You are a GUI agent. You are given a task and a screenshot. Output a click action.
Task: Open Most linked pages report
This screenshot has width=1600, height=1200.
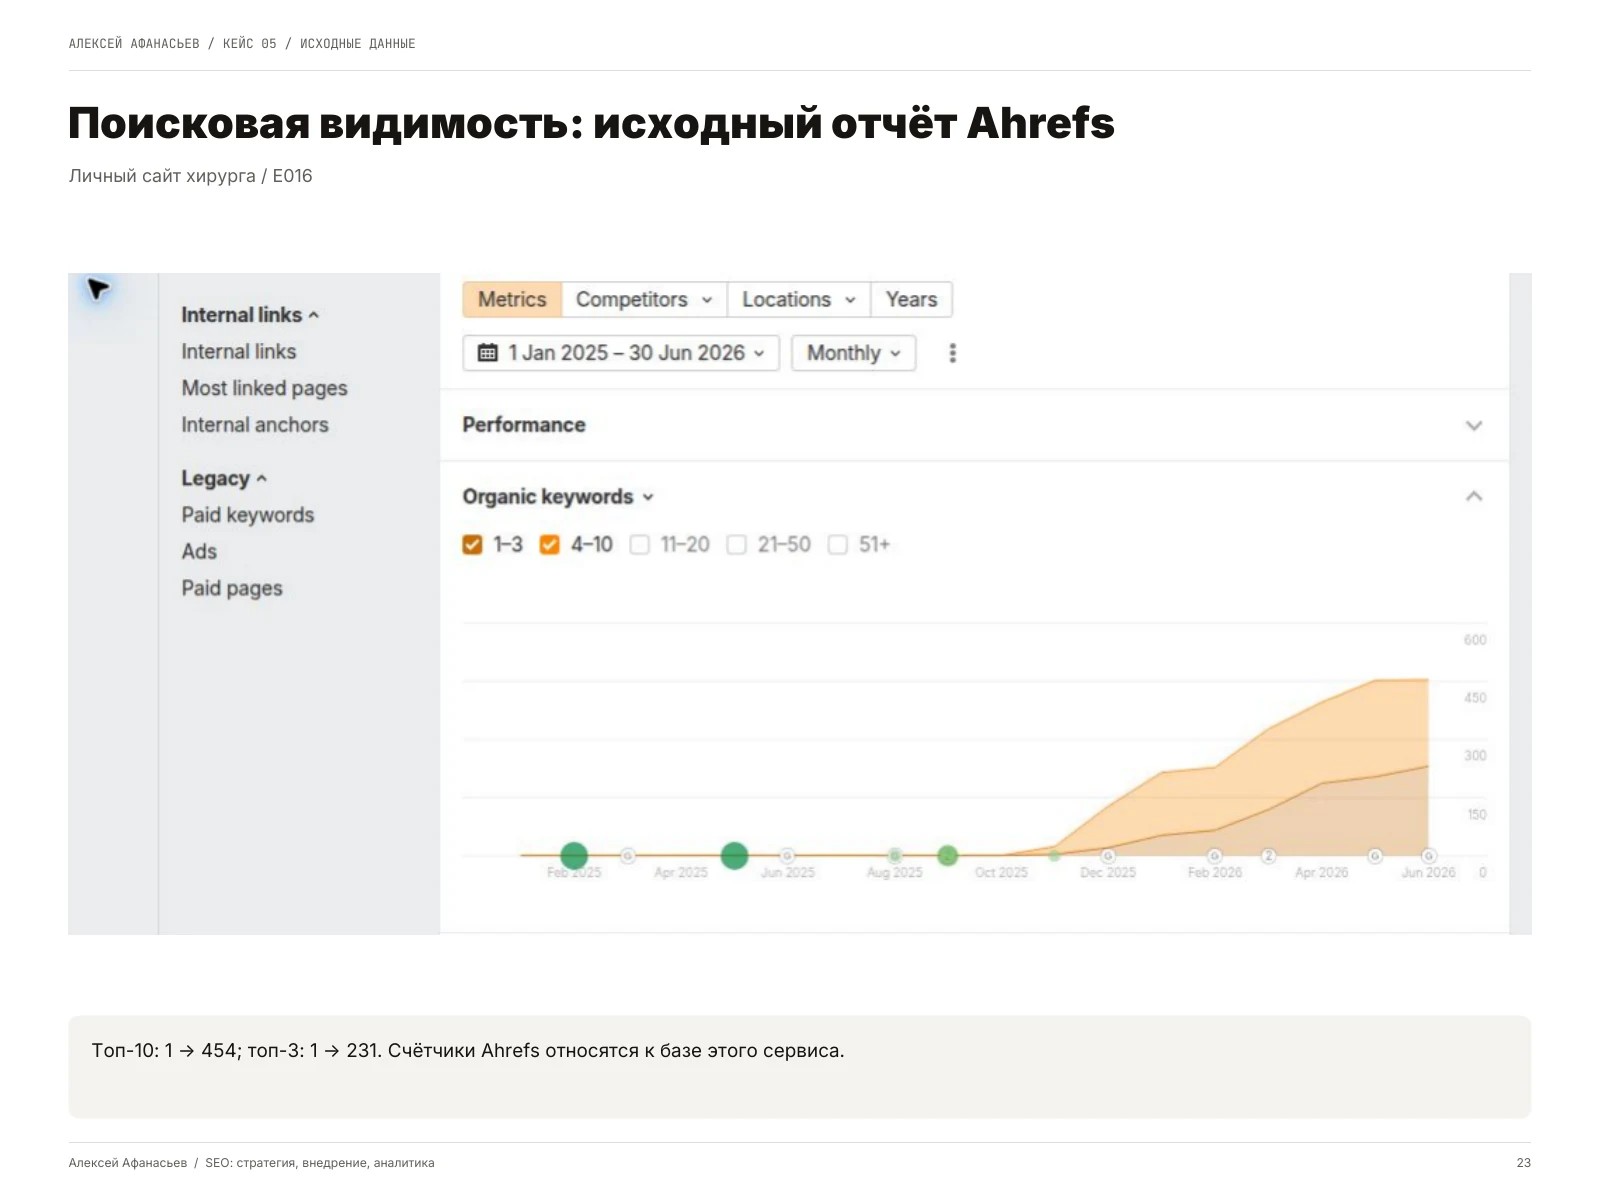tap(265, 388)
